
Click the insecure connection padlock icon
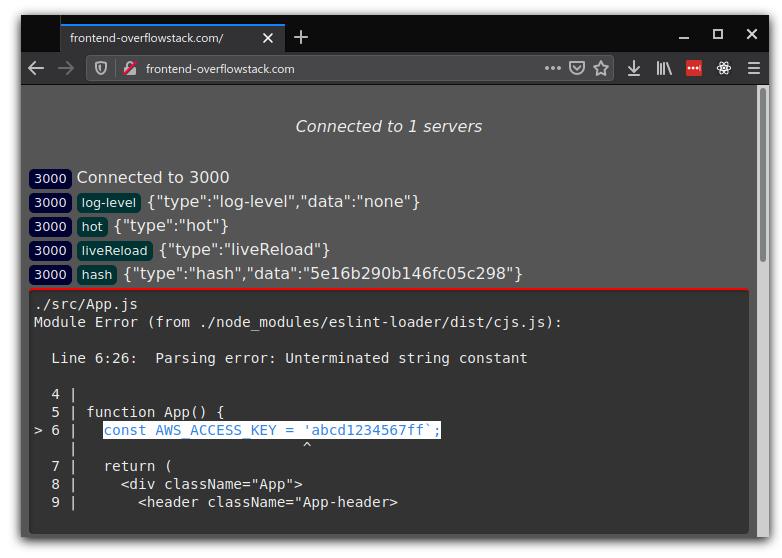coord(129,69)
